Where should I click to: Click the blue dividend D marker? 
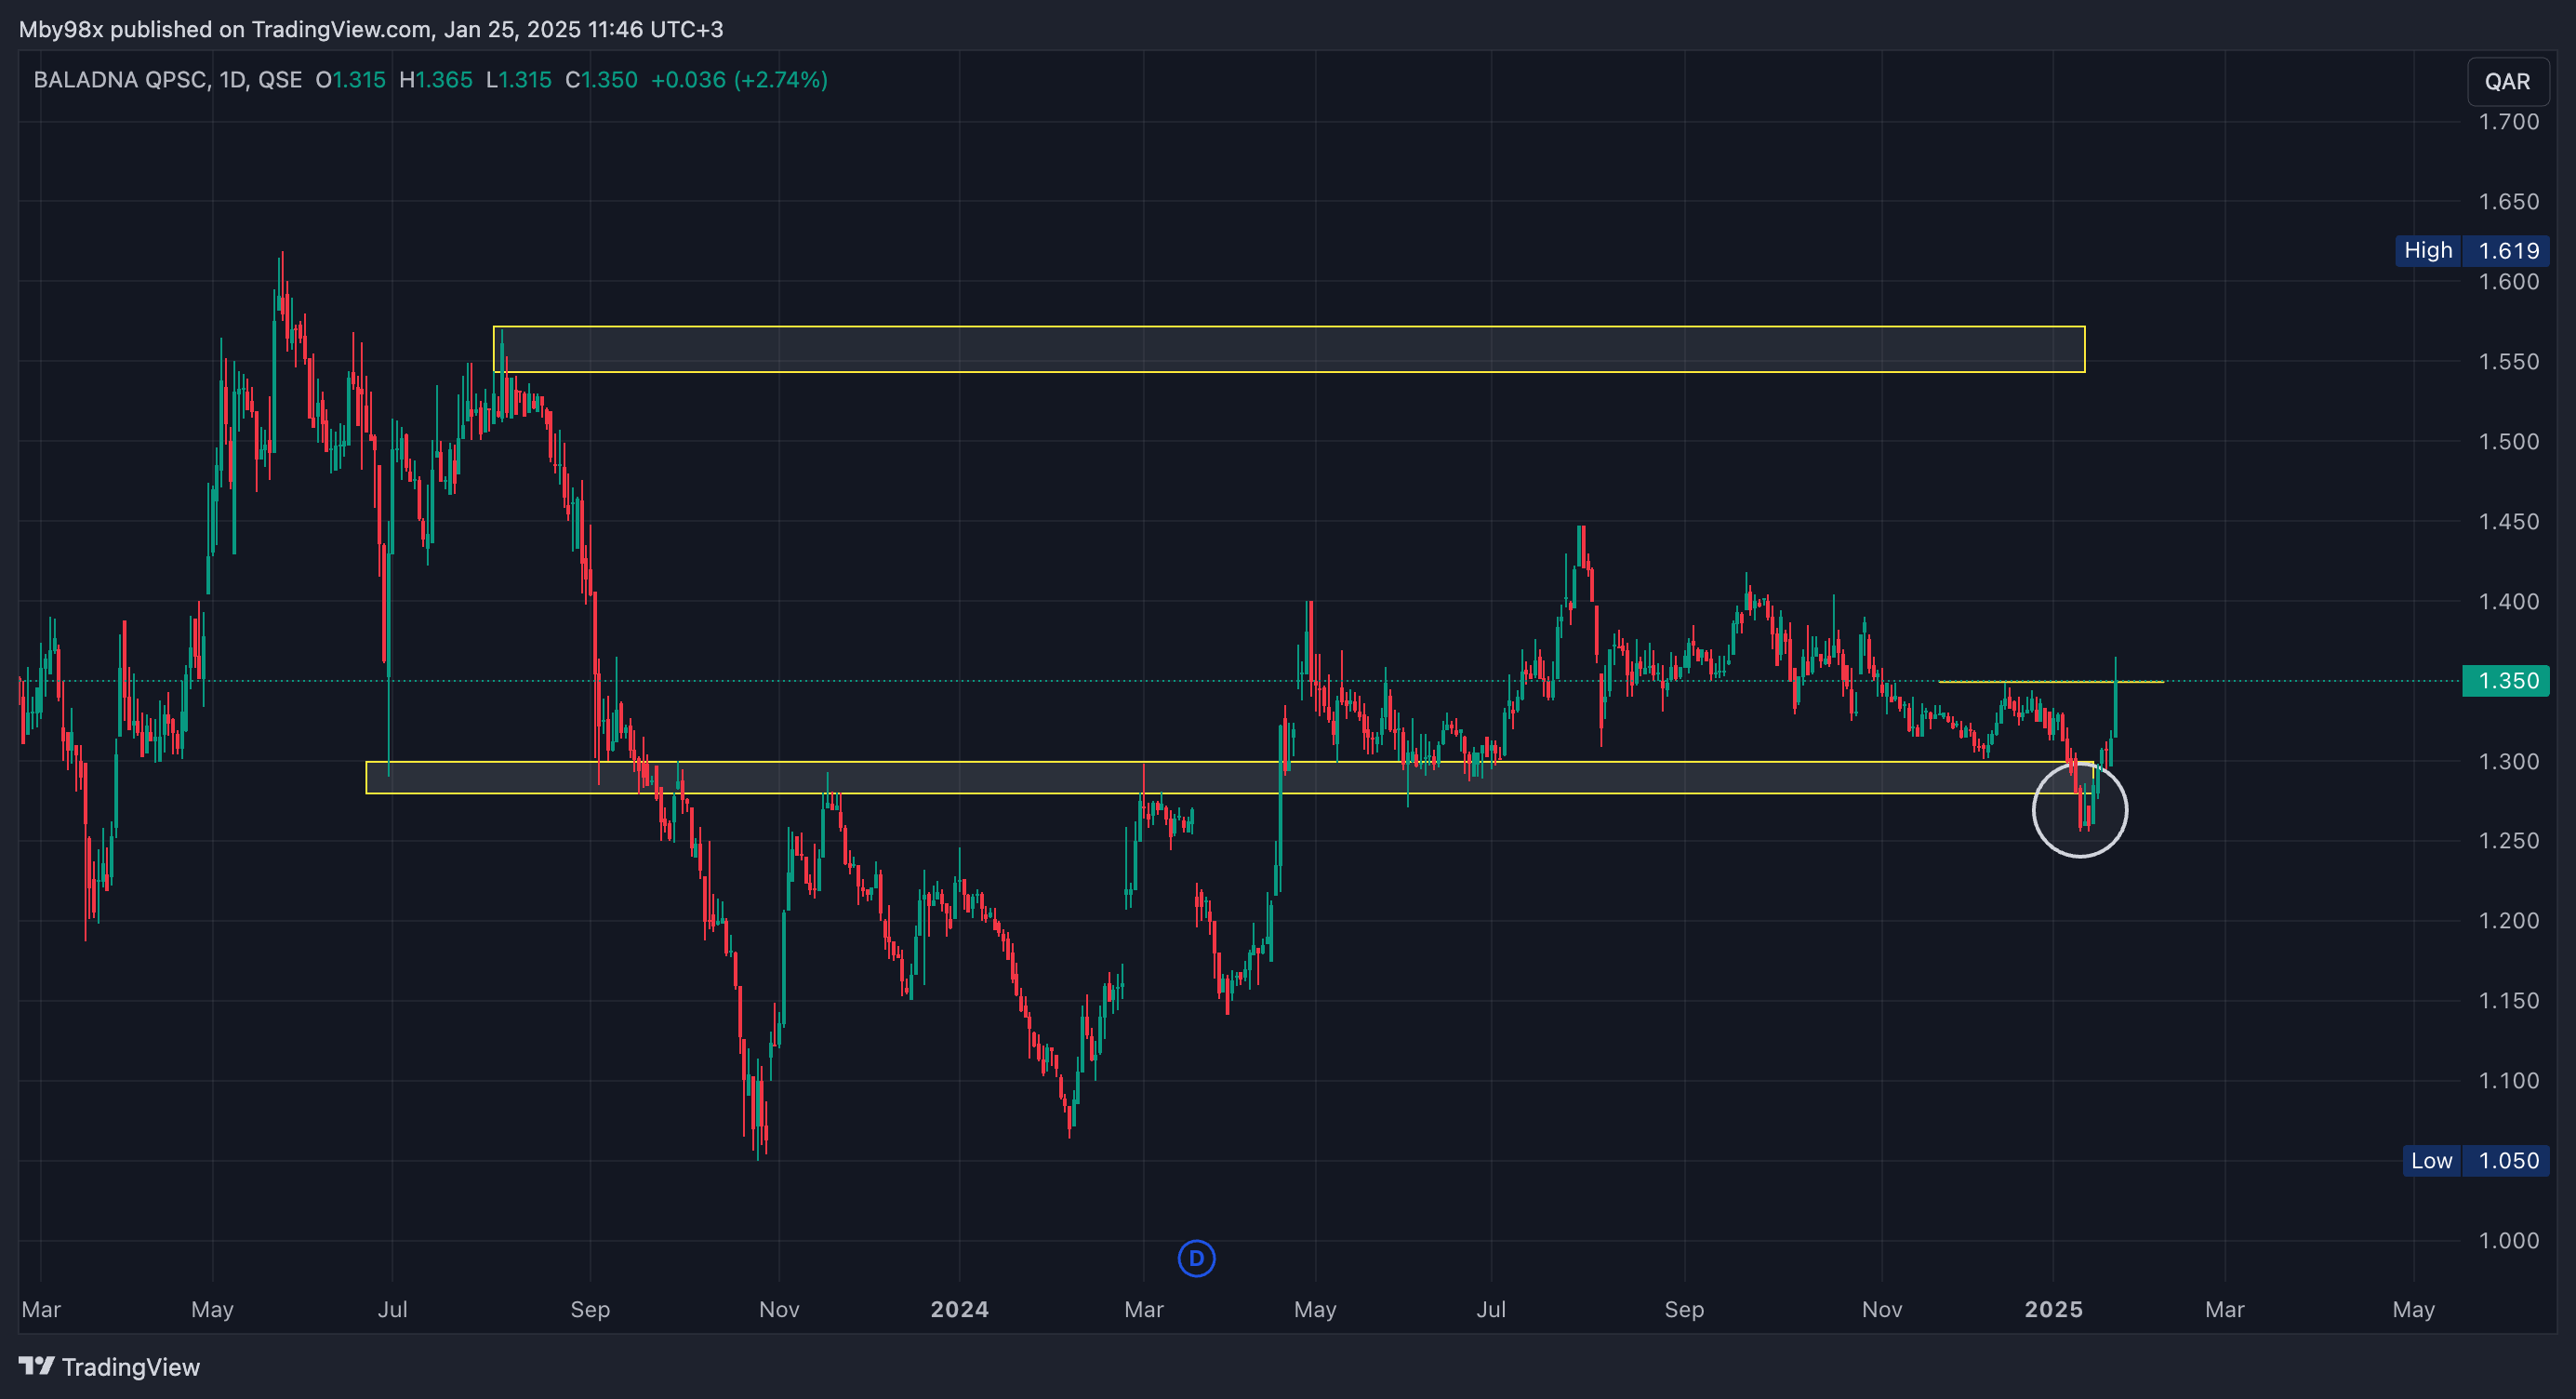click(x=1196, y=1258)
